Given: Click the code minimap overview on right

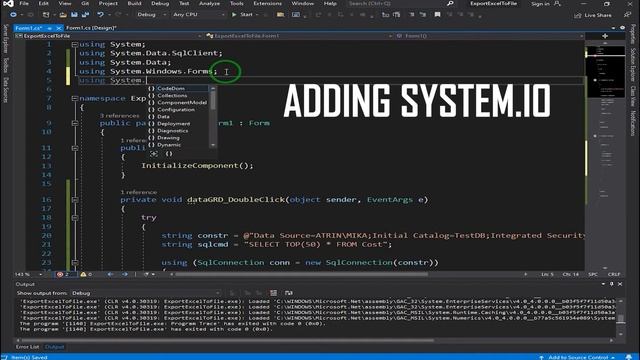Looking at the screenshot, I should point(605,155).
